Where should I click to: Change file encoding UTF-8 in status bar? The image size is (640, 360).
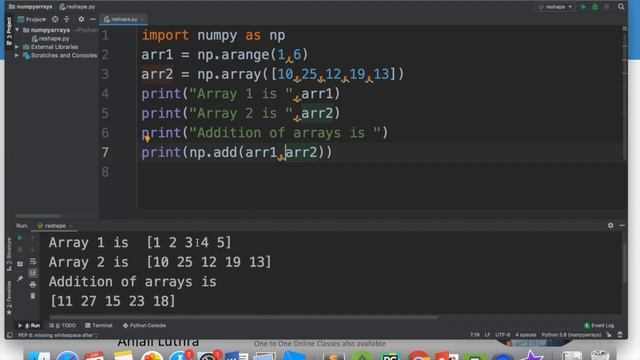pos(502,335)
